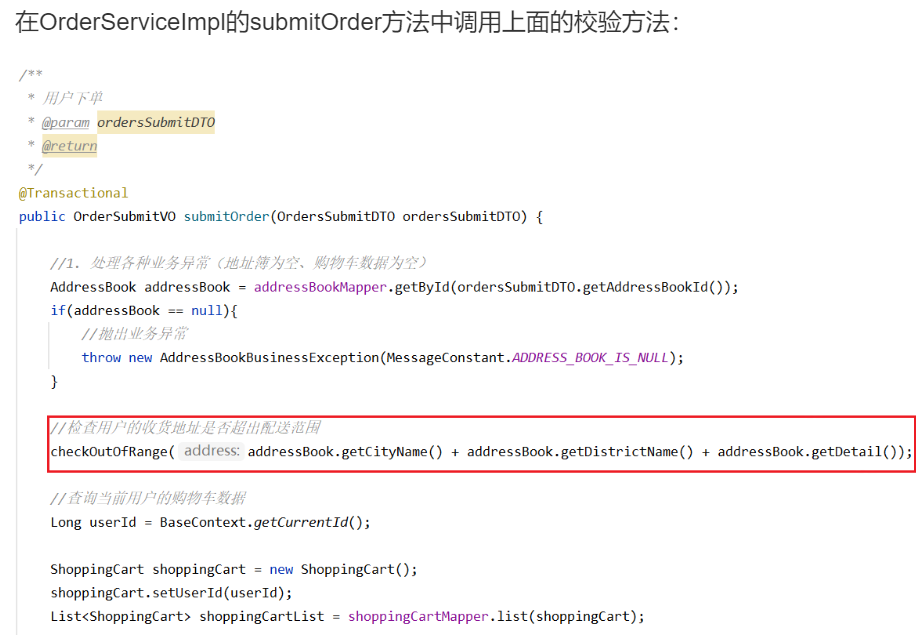Screen dimensions: 916x639
Task: Click the comment 处理各种业务异常
Action: coord(239,263)
